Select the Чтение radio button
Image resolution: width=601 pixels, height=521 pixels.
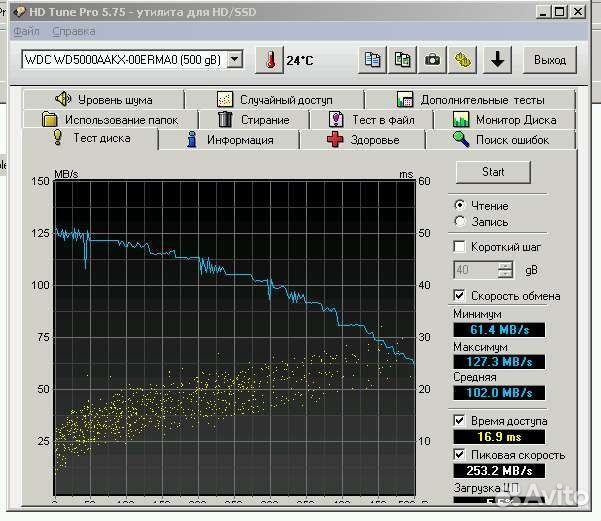(460, 205)
